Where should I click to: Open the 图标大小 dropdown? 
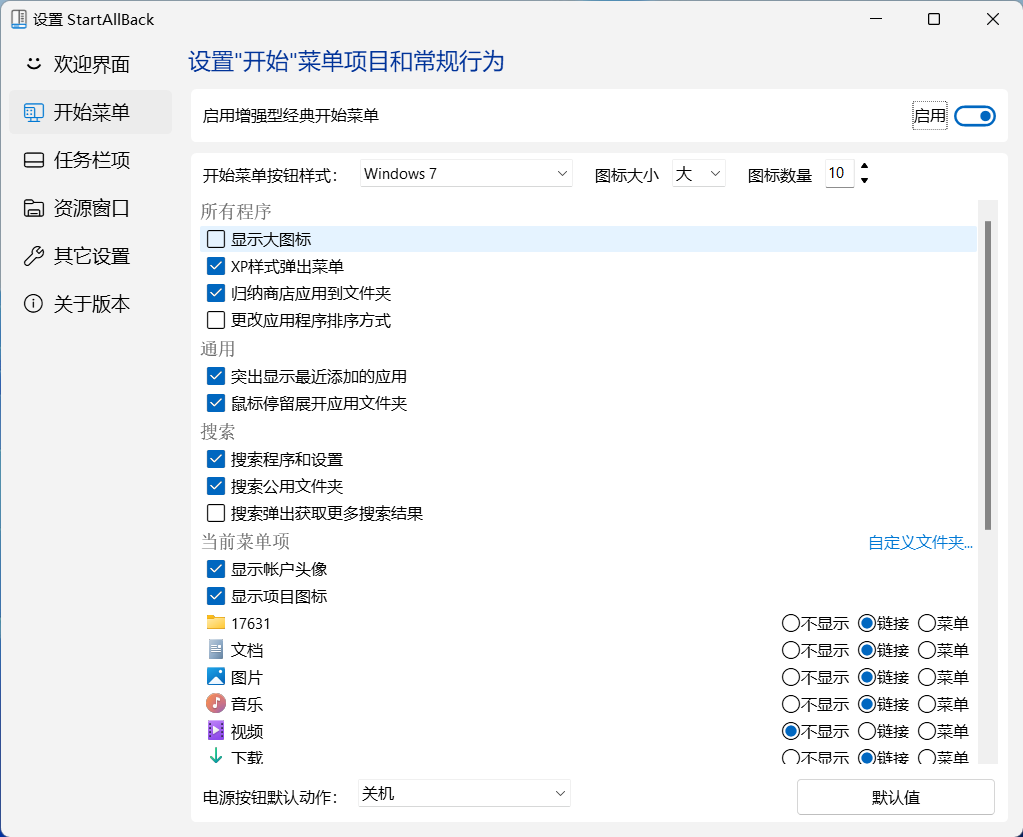point(698,174)
